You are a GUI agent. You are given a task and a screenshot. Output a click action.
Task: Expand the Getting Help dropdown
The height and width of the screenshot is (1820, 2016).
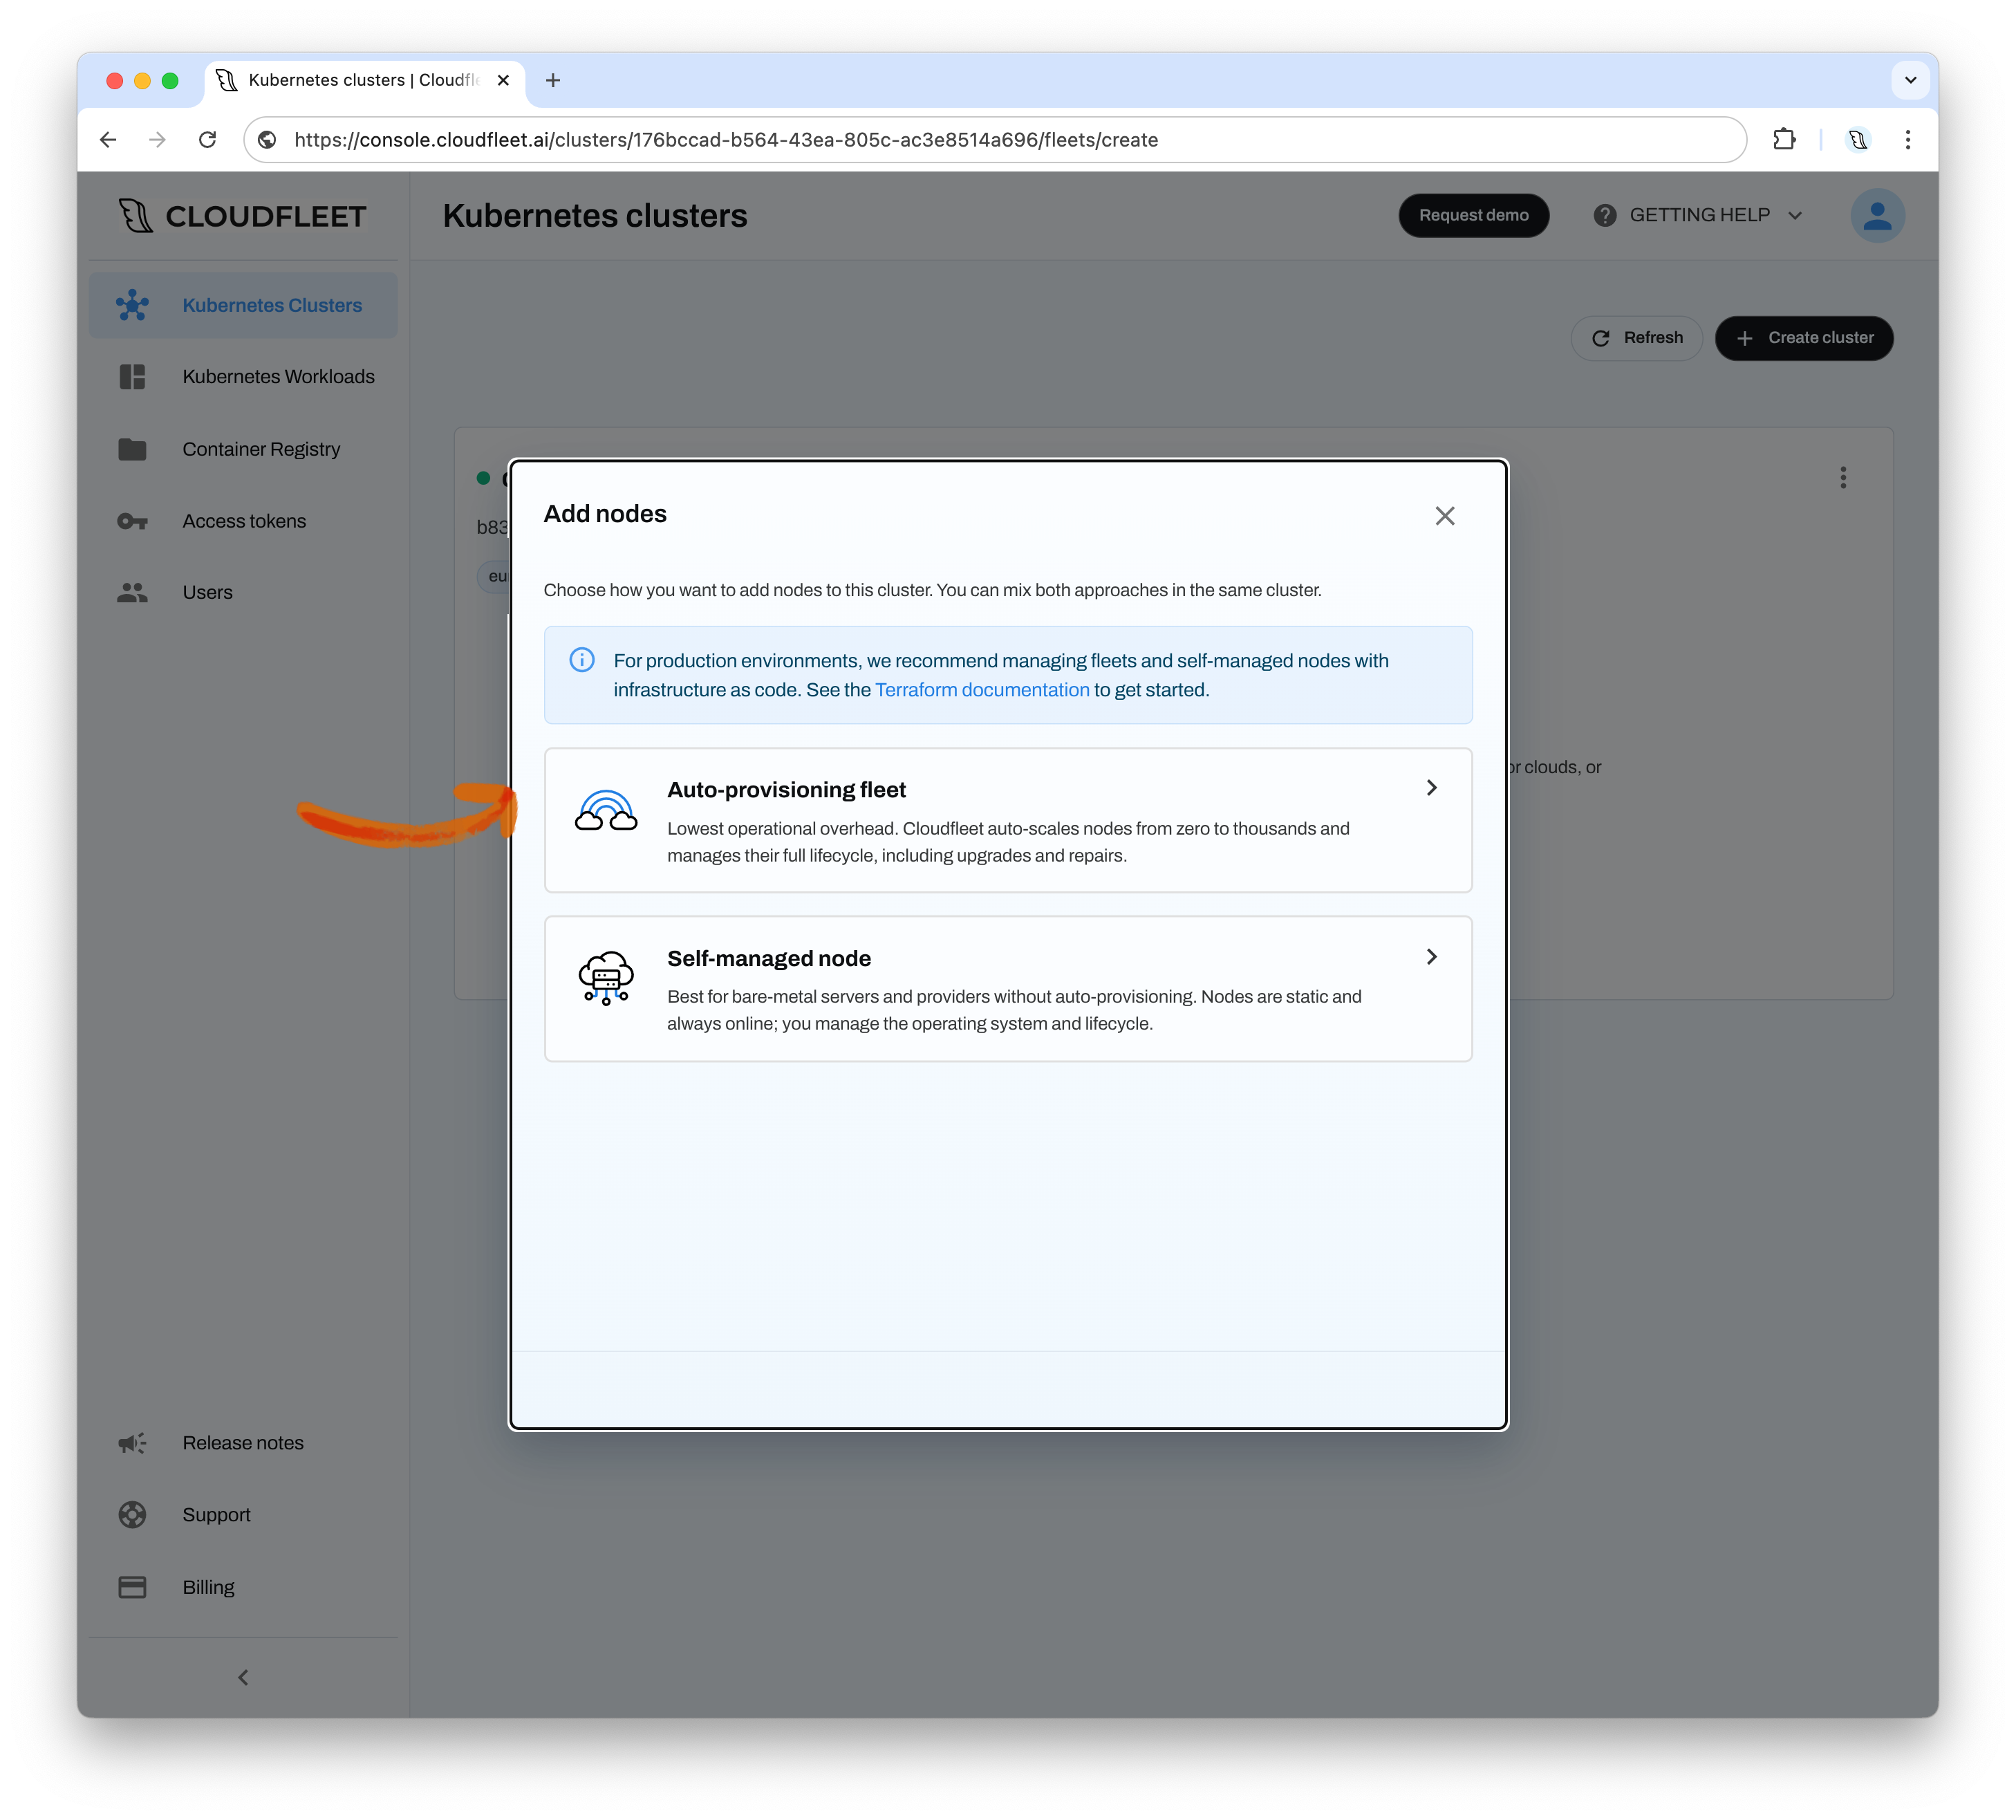[1699, 215]
